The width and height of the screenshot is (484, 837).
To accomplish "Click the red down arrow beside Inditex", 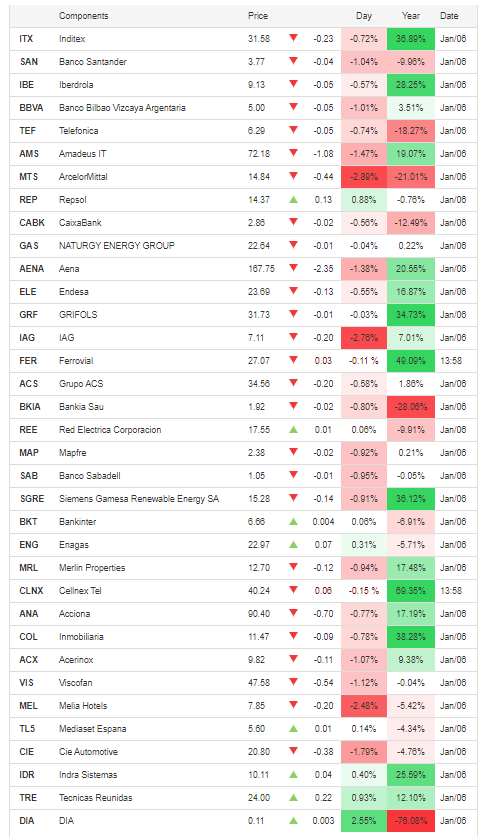I will coord(293,38).
